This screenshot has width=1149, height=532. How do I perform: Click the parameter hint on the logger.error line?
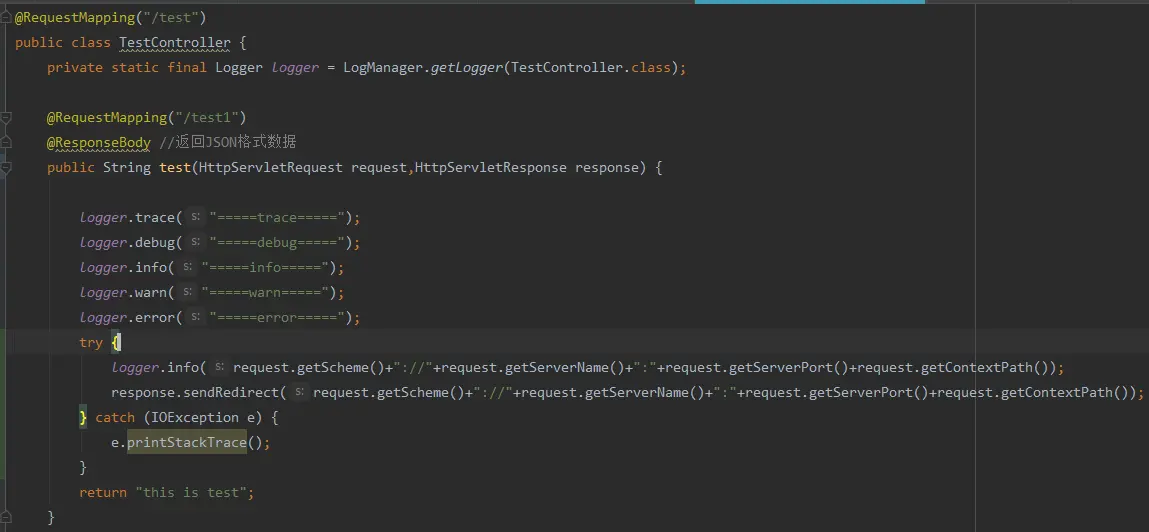[x=195, y=317]
